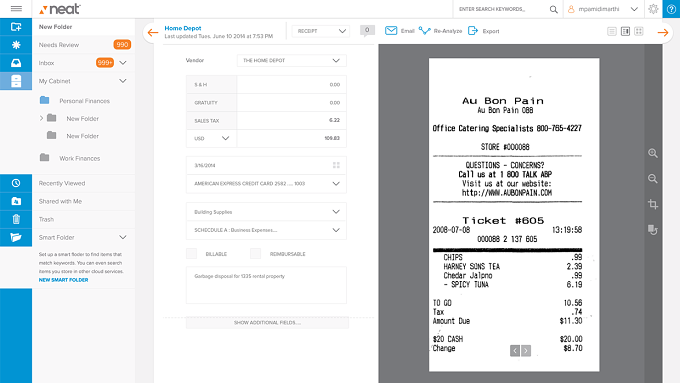Open the Schedule A tax category dropdown

266,230
